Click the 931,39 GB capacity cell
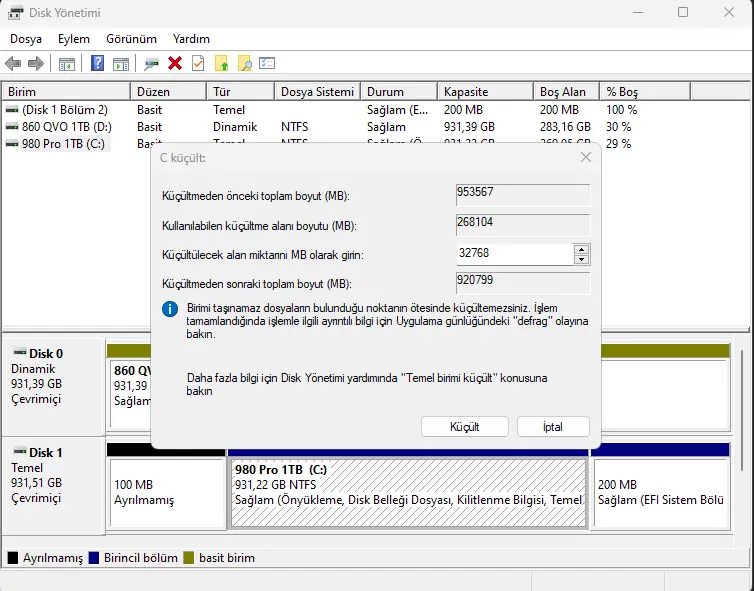Viewport: 754px width, 591px height. (469, 127)
